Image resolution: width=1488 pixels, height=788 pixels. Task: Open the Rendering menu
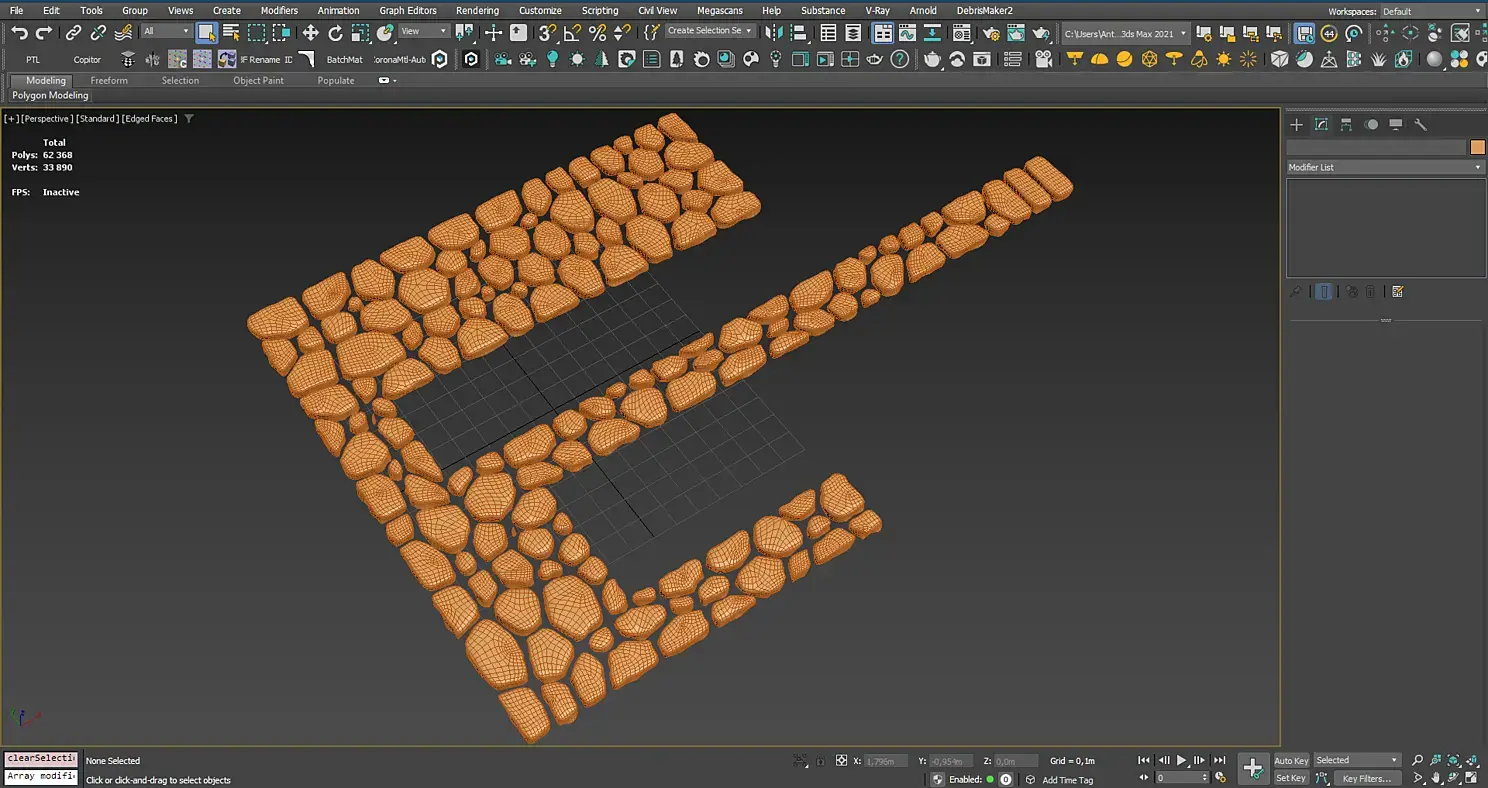(477, 11)
